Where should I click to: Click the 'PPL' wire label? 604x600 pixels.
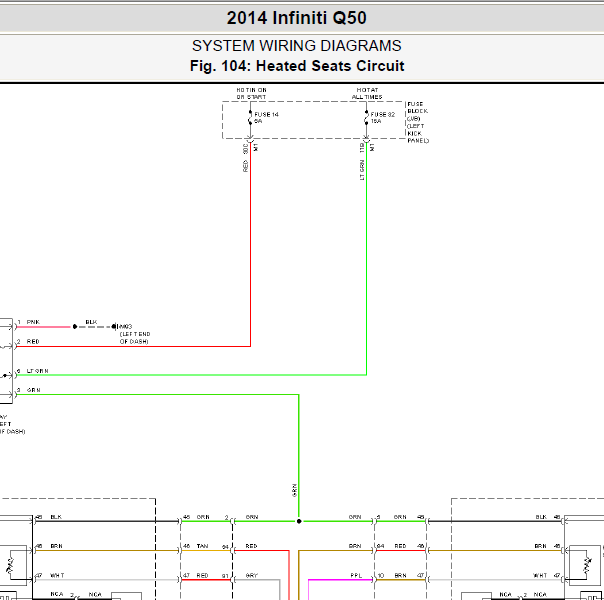[356, 575]
